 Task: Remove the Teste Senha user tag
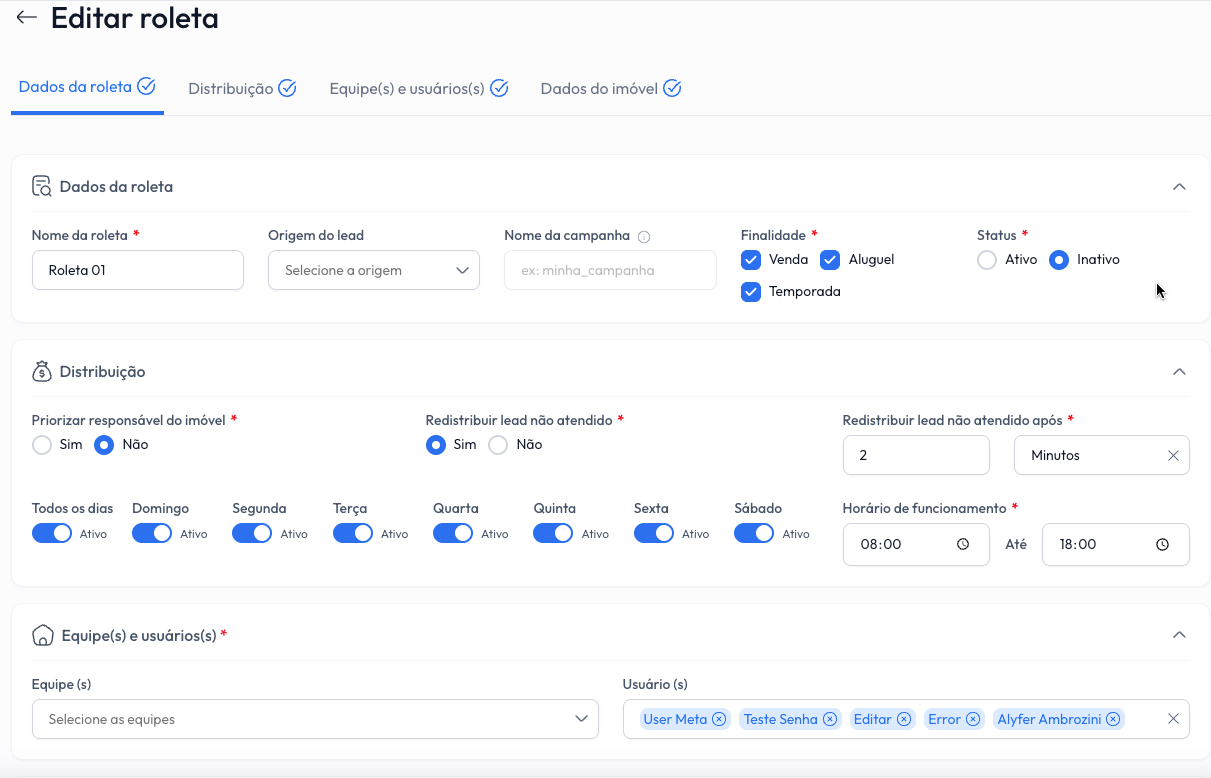coord(830,719)
